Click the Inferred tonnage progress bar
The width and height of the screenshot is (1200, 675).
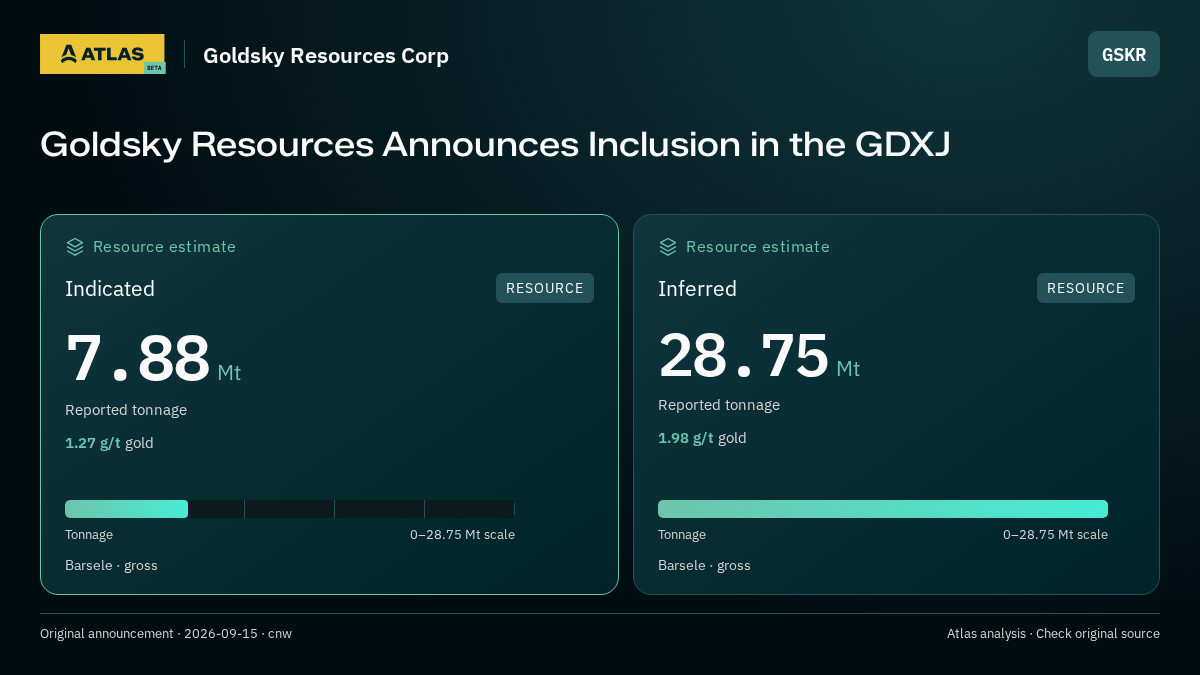pyautogui.click(x=883, y=509)
